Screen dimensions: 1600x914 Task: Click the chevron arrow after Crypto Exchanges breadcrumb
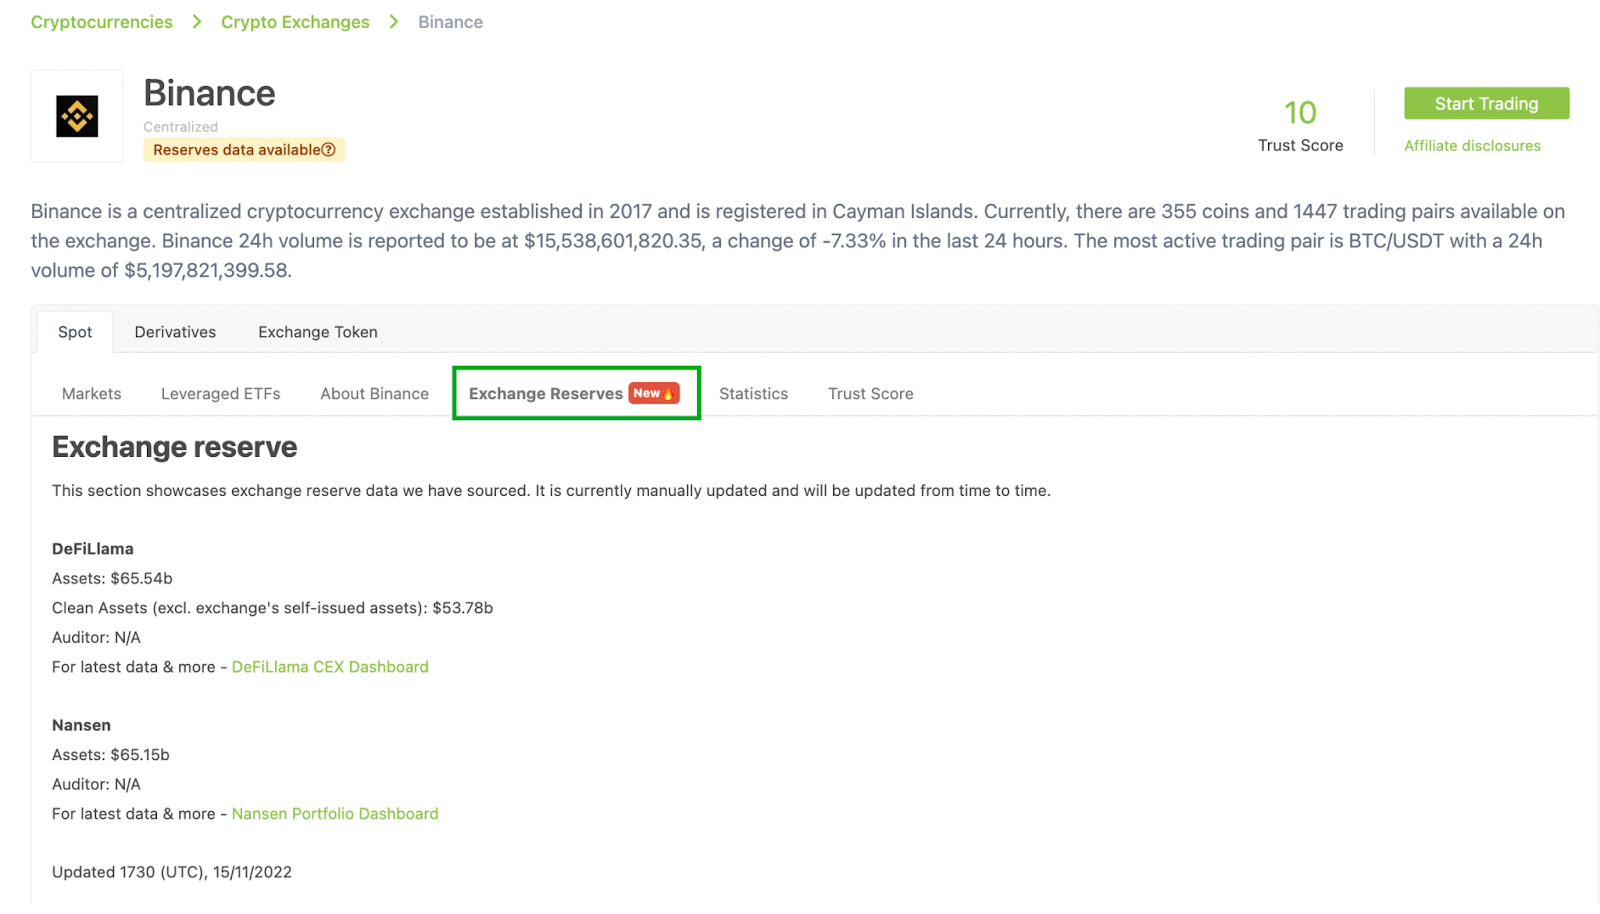pos(394,22)
